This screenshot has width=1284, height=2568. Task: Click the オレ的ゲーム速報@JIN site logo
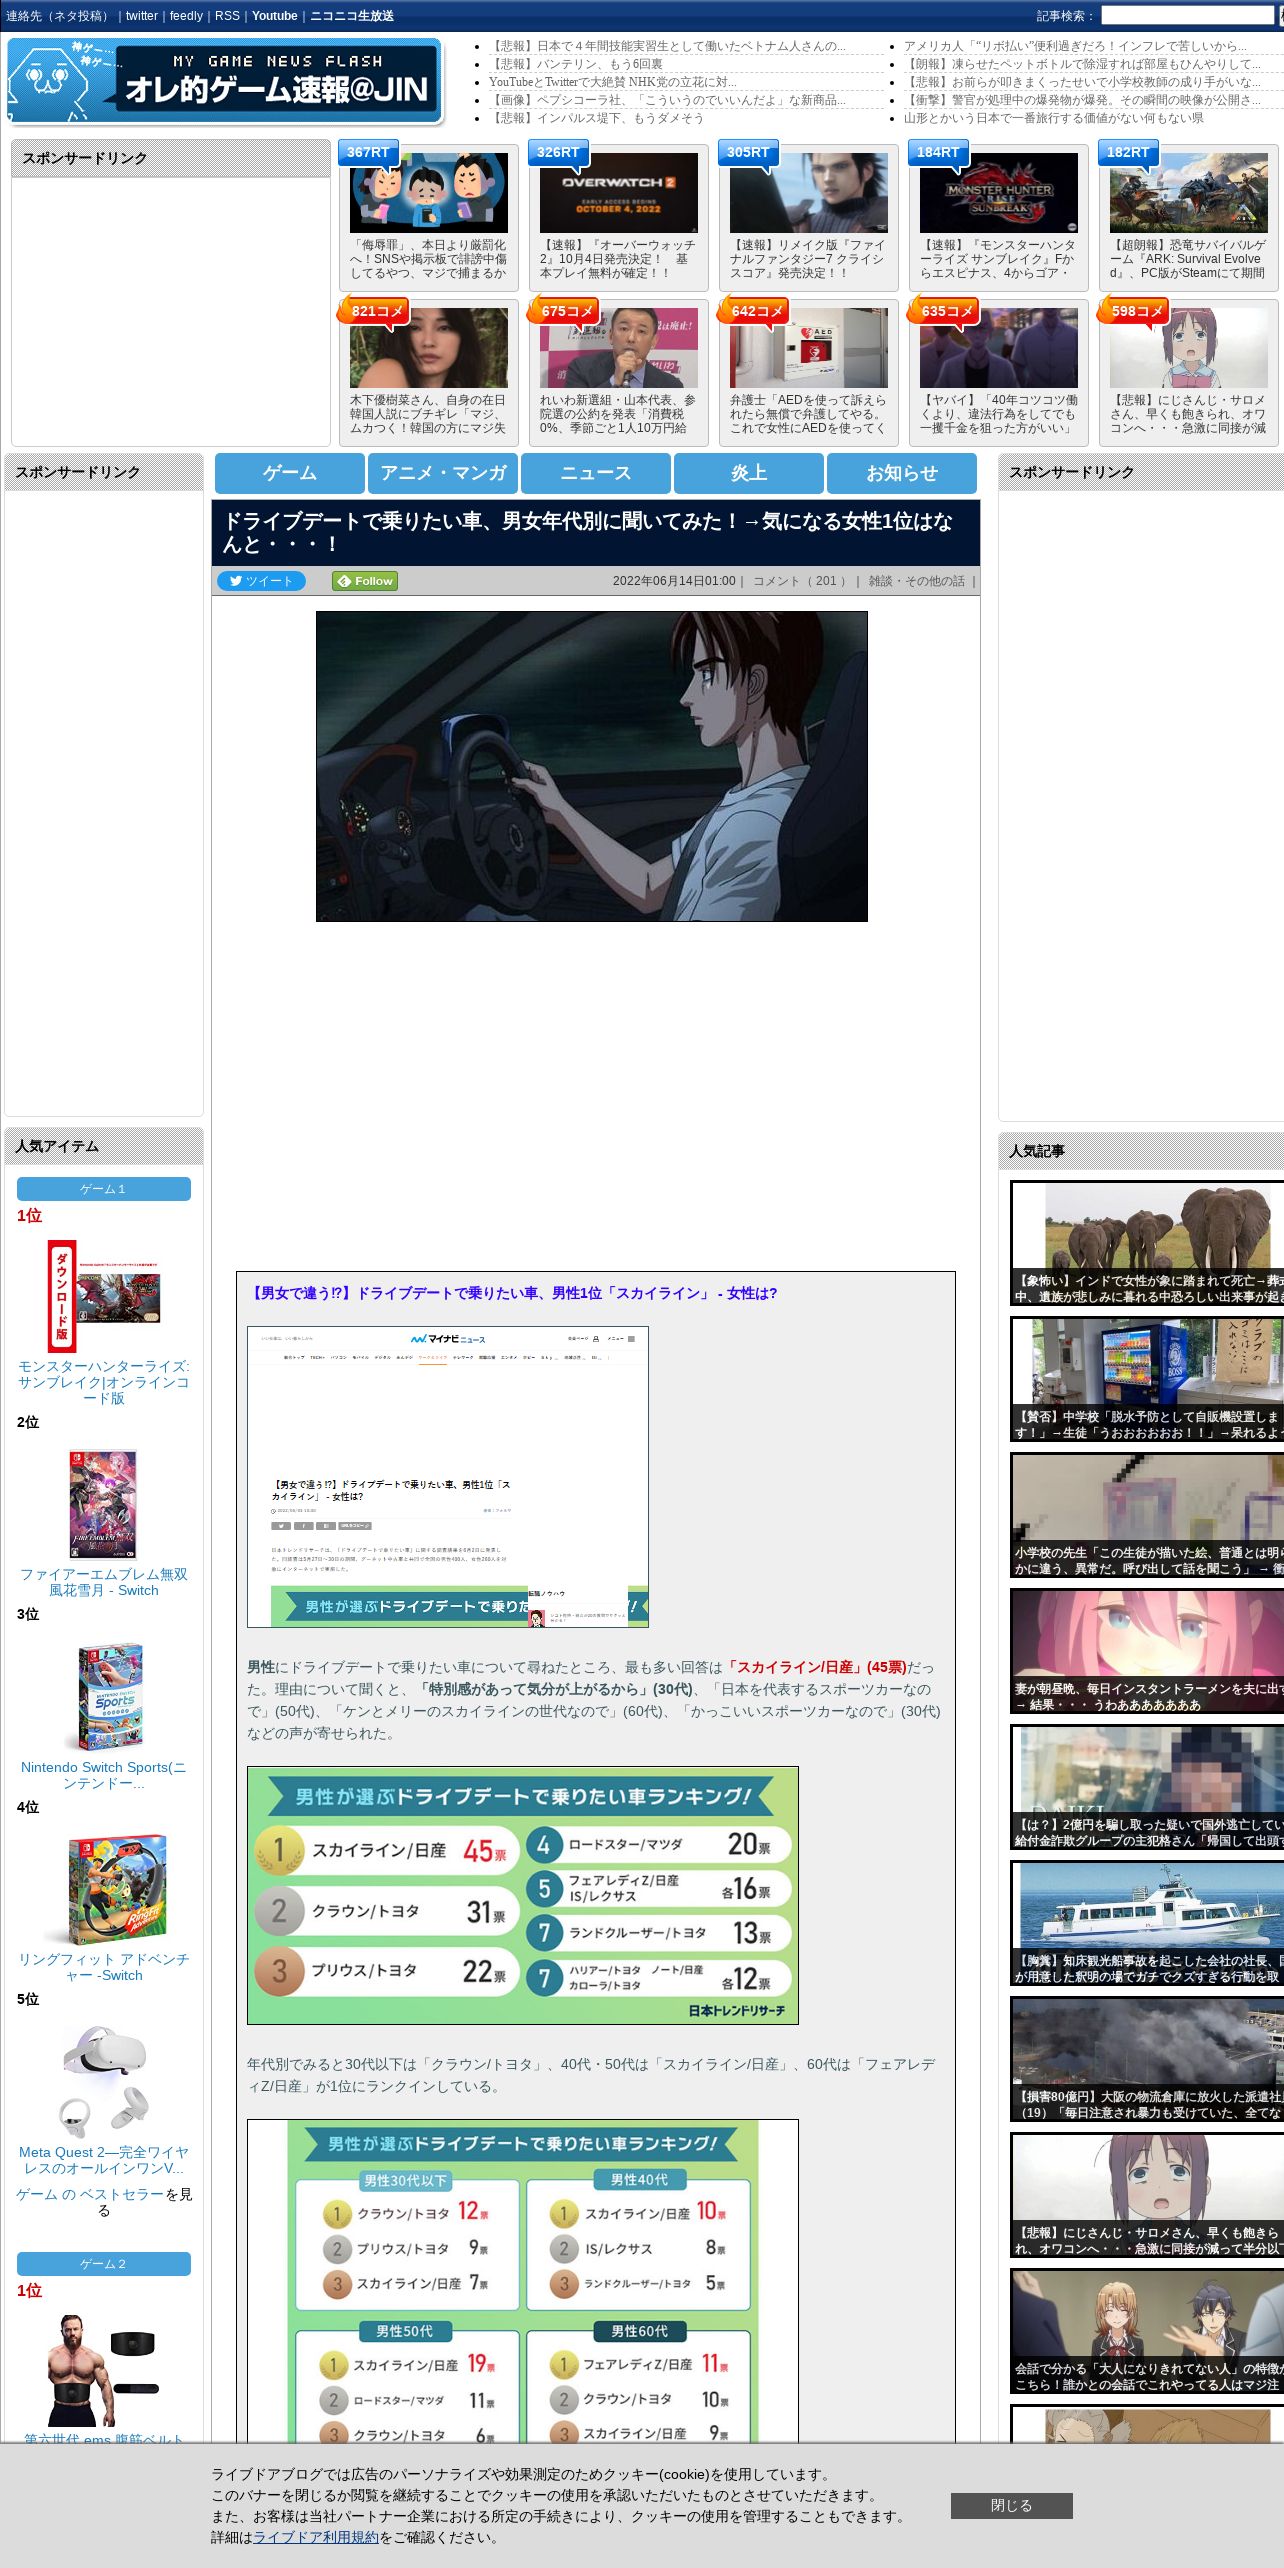[225, 81]
